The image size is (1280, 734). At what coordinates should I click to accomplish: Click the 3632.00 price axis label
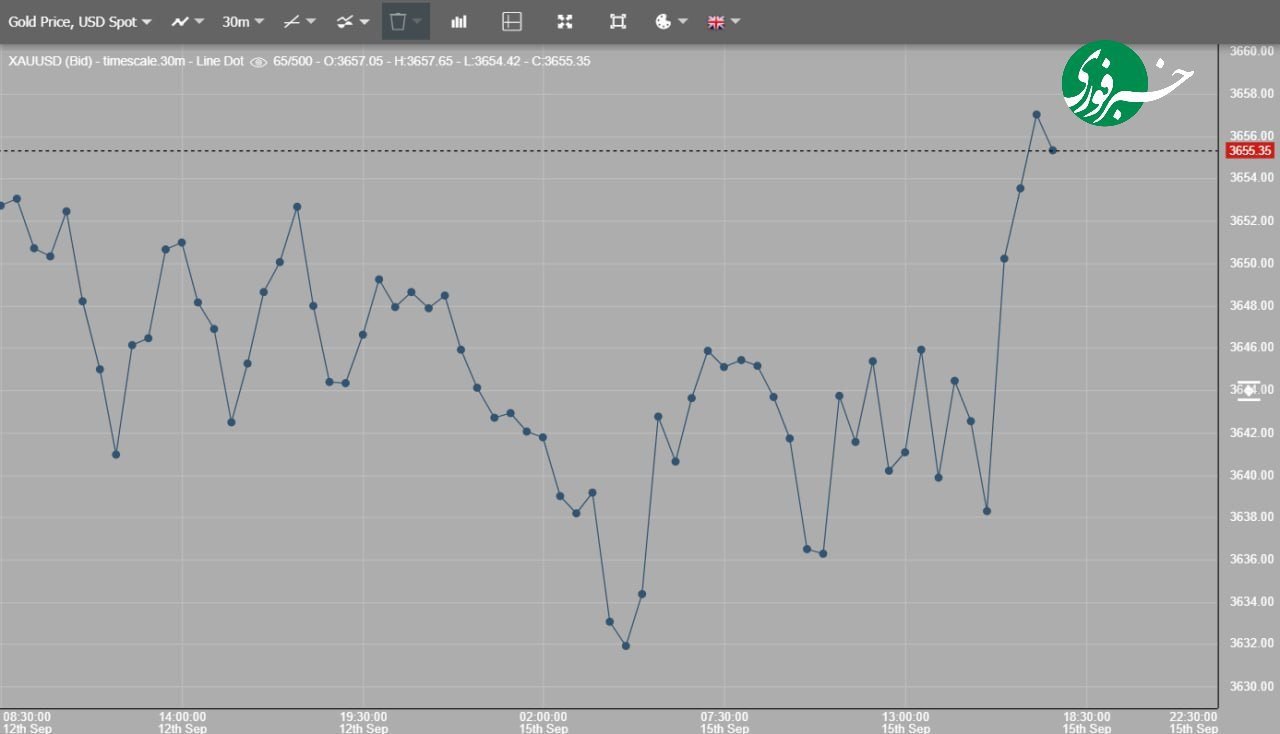(x=1252, y=643)
